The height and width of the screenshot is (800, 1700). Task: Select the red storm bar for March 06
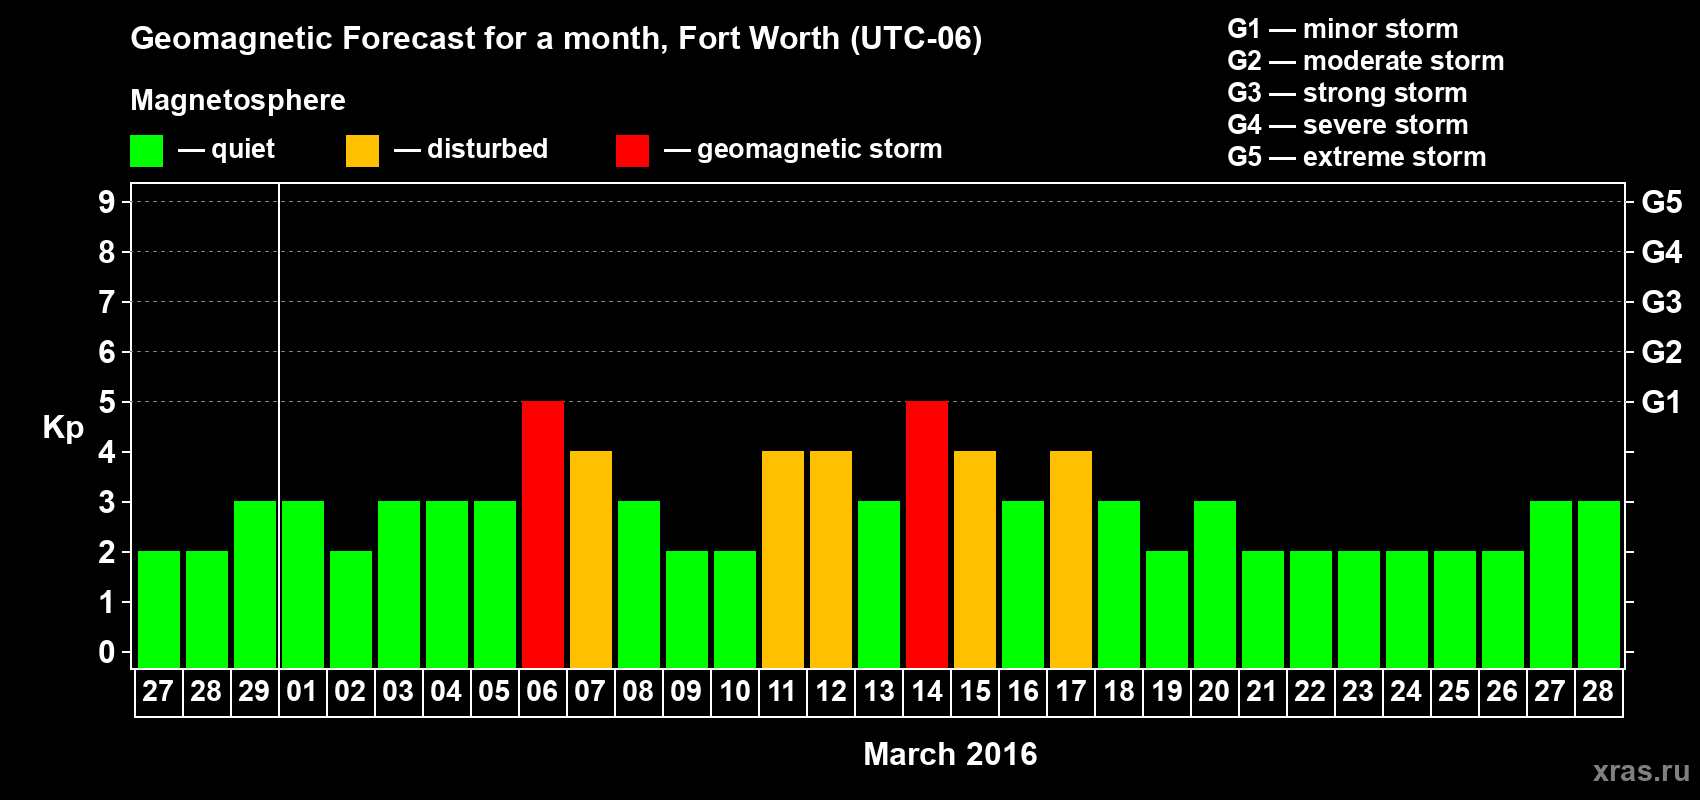(543, 535)
